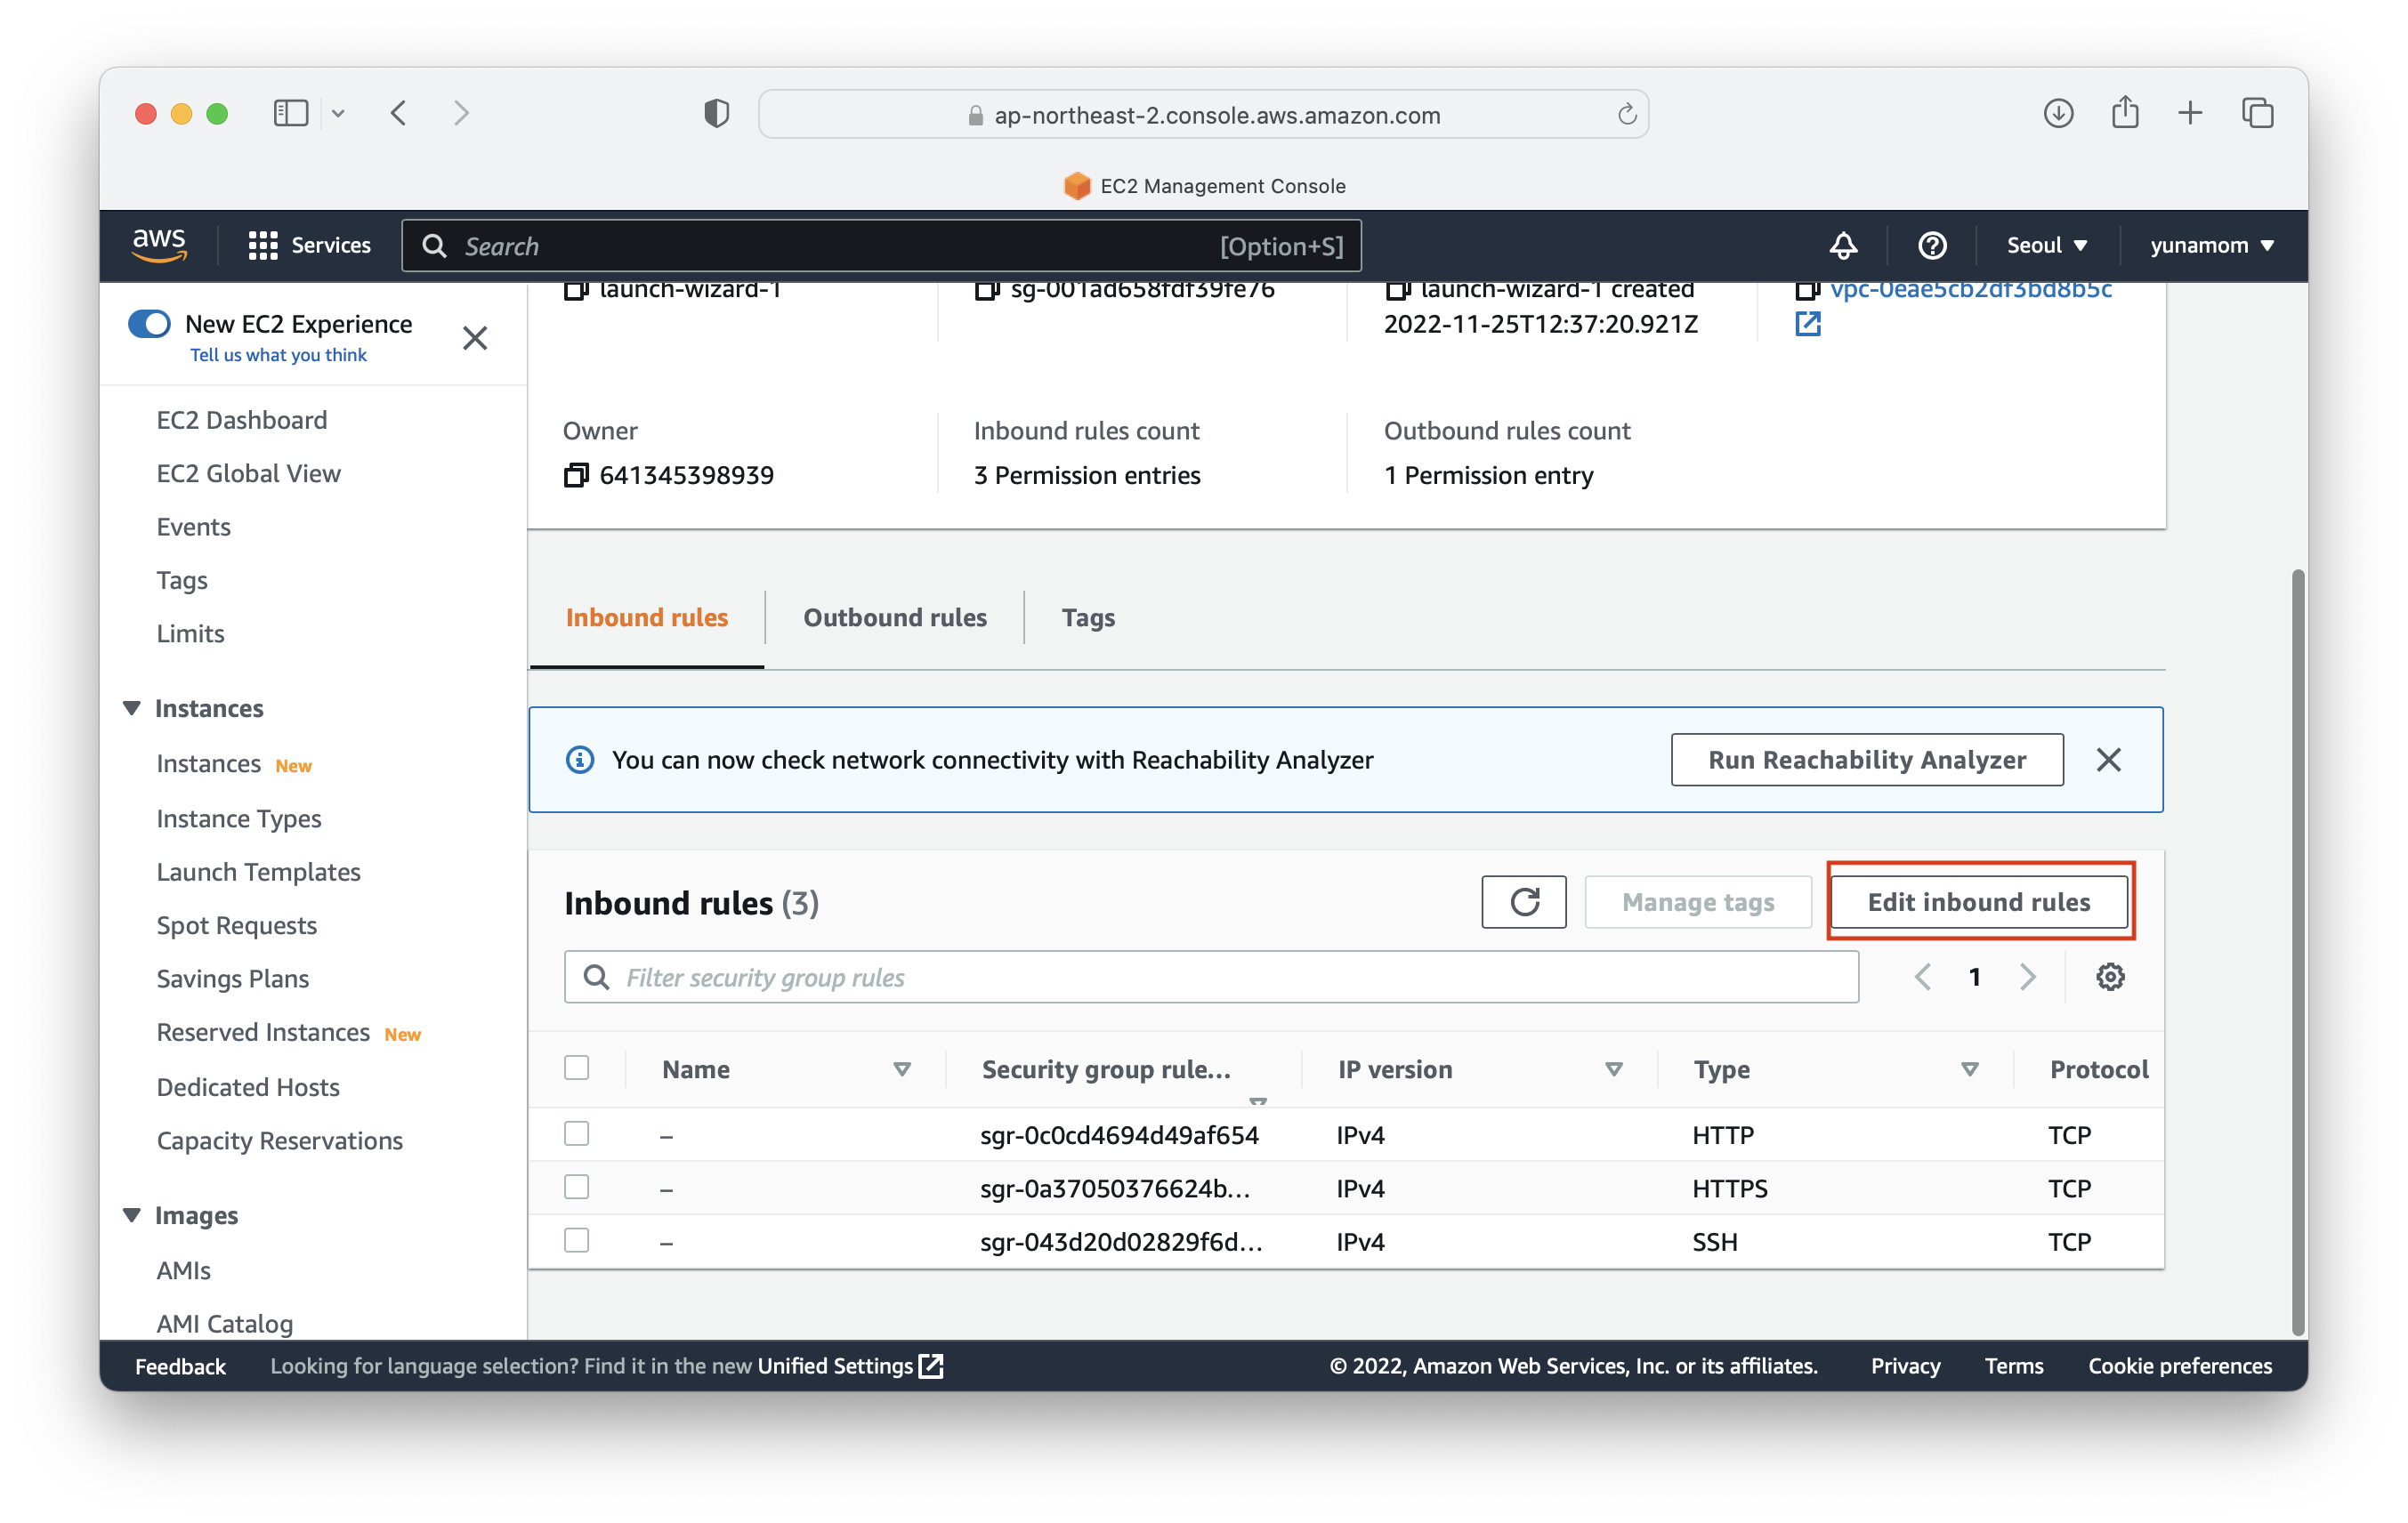Expand the yunamom account menu

2211,245
